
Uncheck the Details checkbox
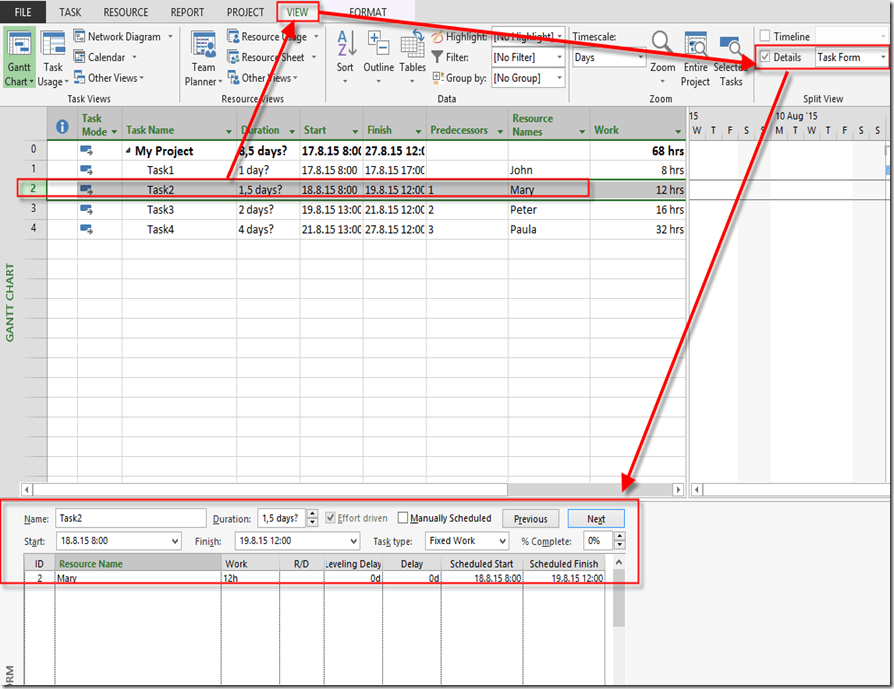click(765, 58)
